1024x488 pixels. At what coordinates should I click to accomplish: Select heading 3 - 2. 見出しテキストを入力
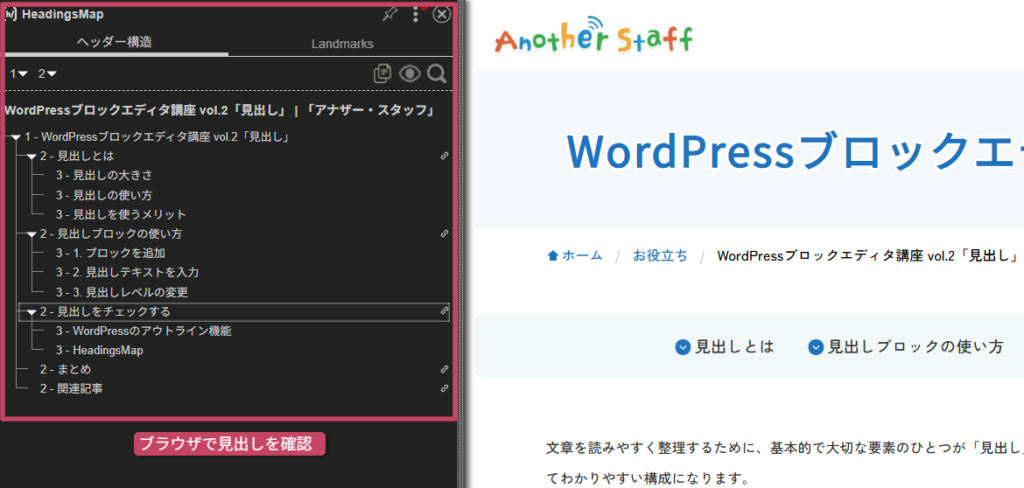pyautogui.click(x=127, y=272)
